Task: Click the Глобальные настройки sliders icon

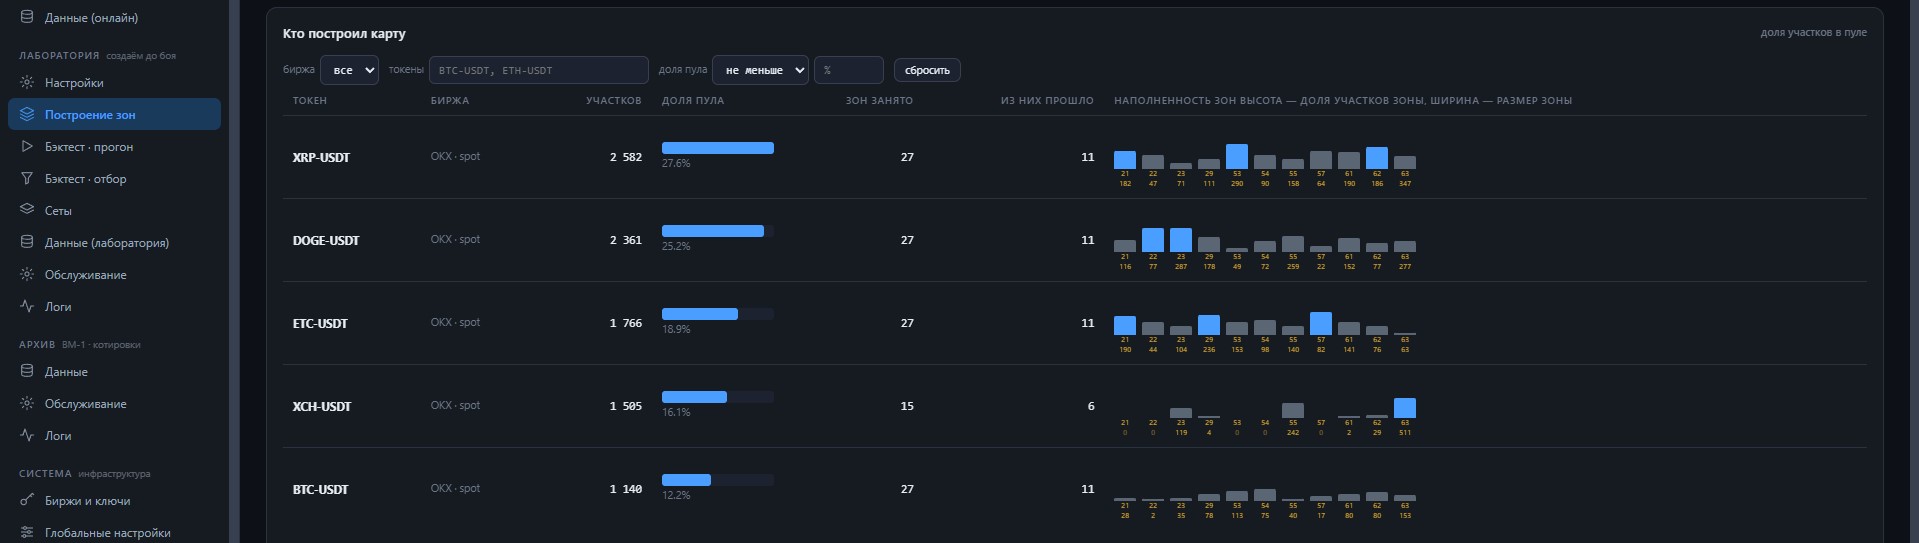Action: 27,532
